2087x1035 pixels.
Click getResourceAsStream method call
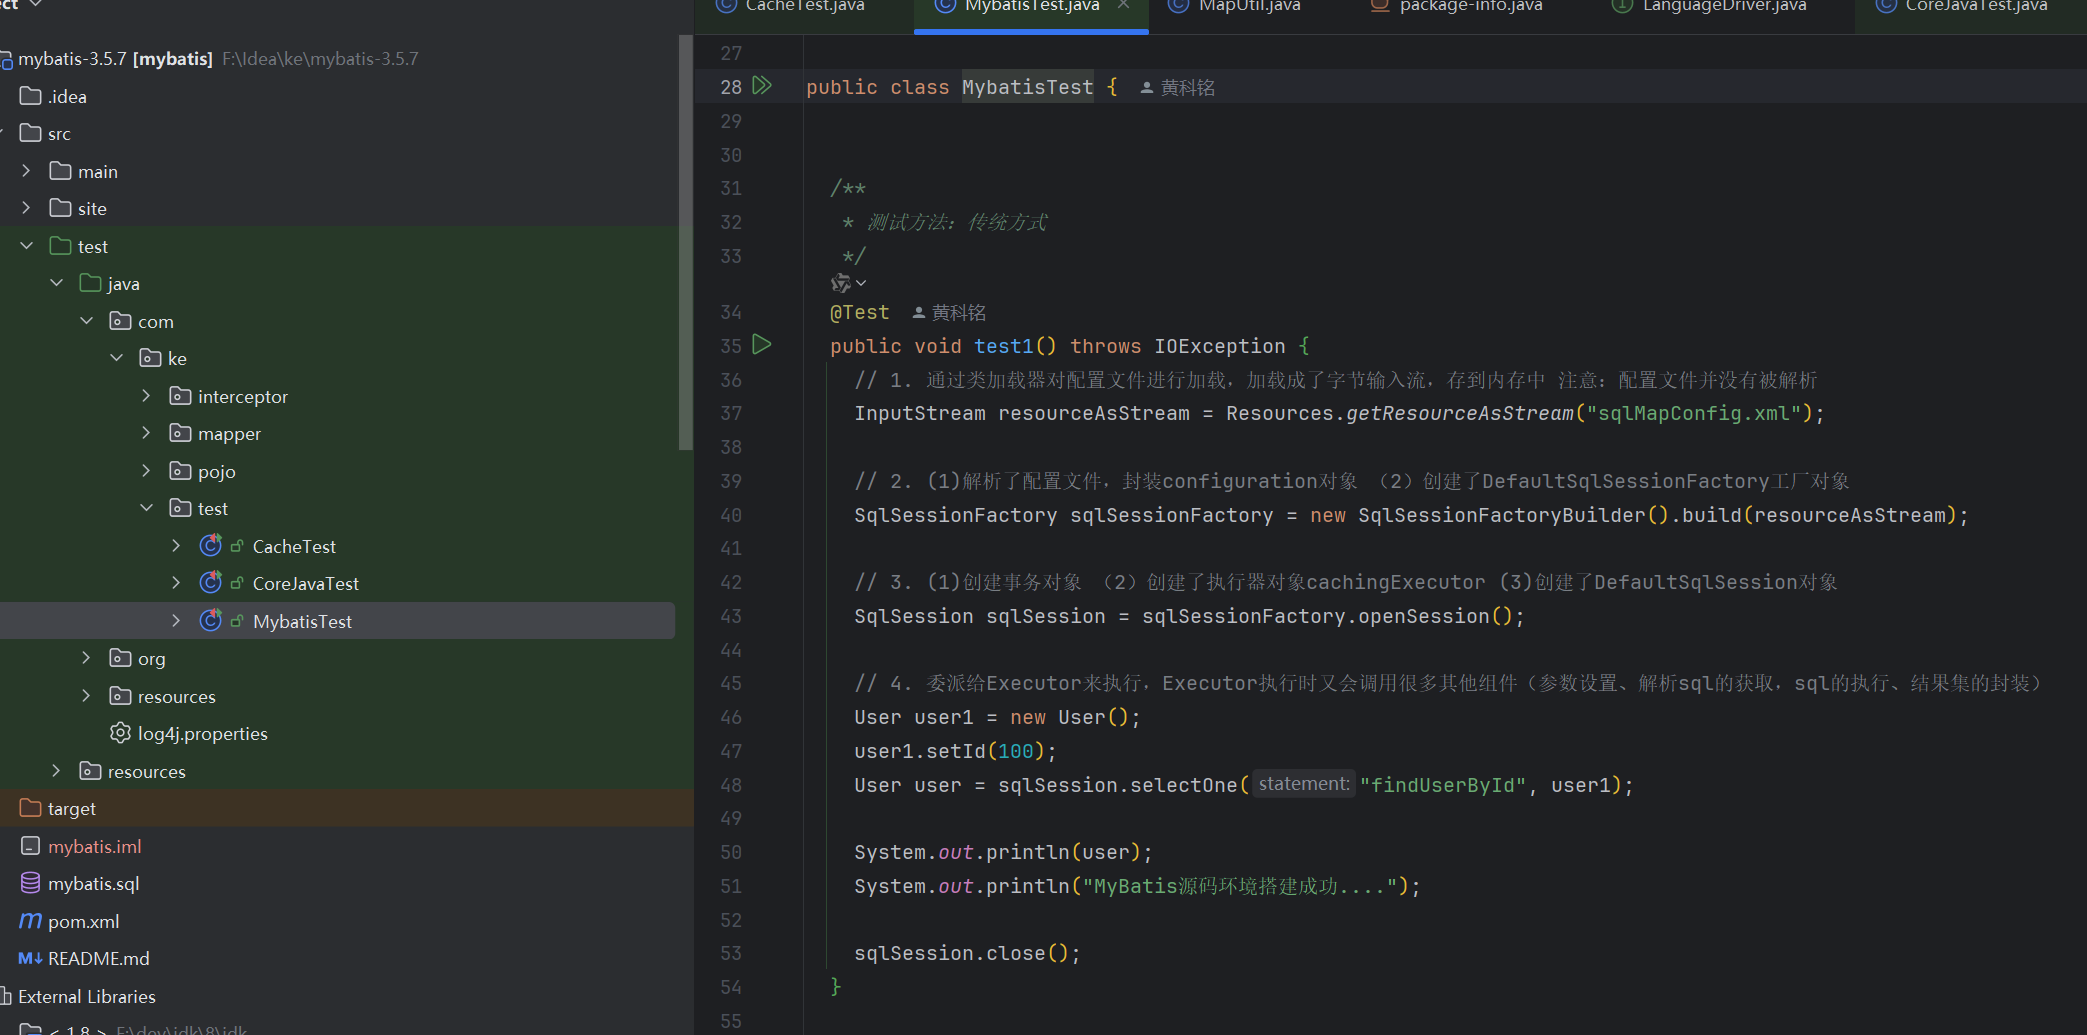pos(1460,413)
